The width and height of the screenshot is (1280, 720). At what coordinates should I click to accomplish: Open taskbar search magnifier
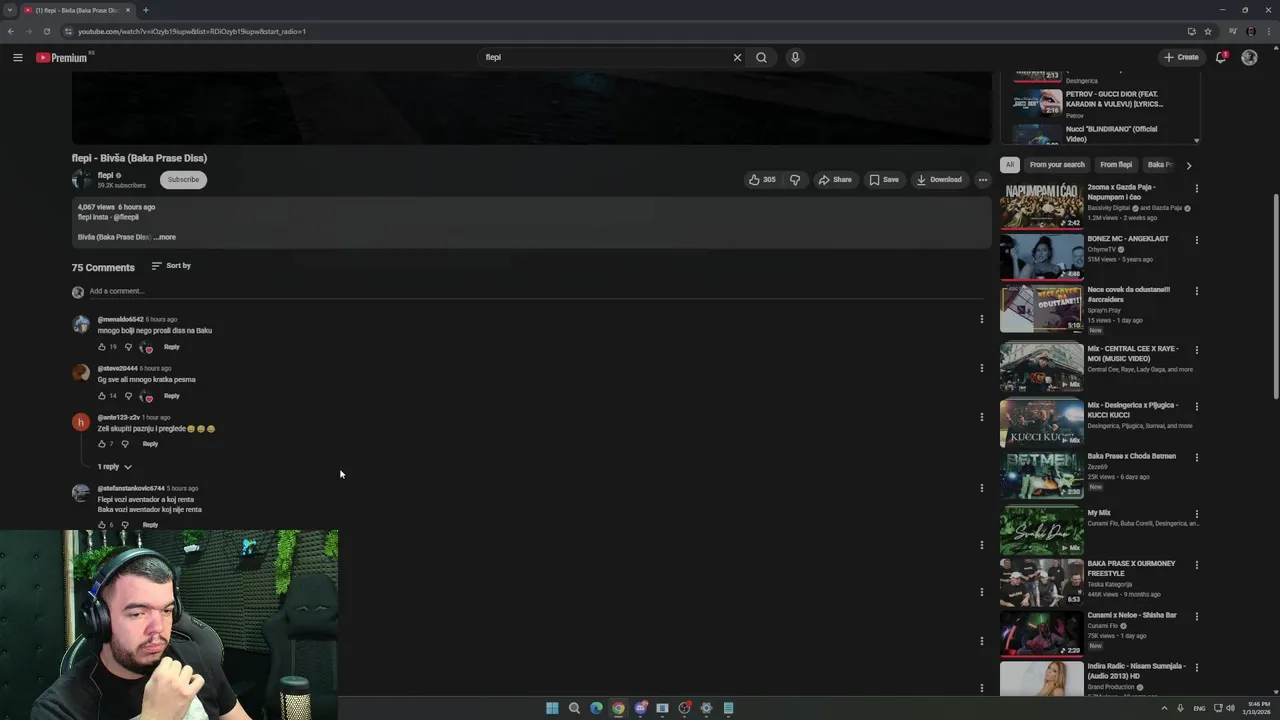pos(574,708)
